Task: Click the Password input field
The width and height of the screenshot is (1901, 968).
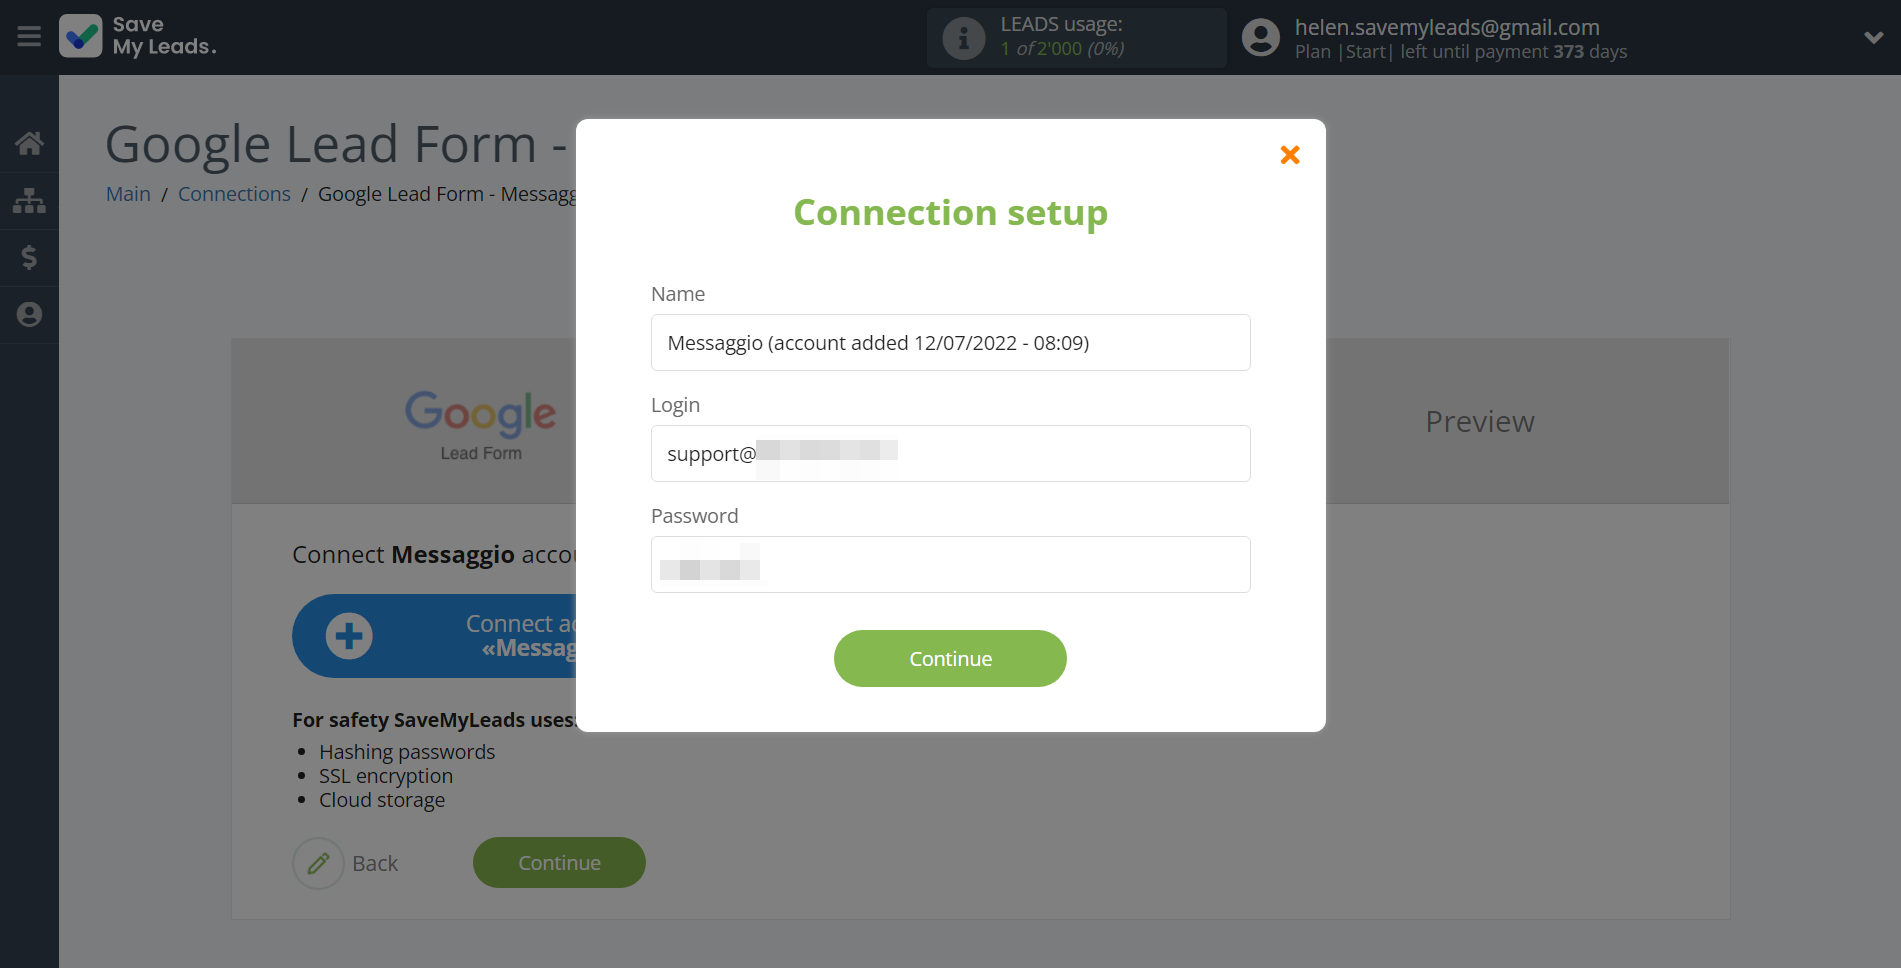Action: 950,565
